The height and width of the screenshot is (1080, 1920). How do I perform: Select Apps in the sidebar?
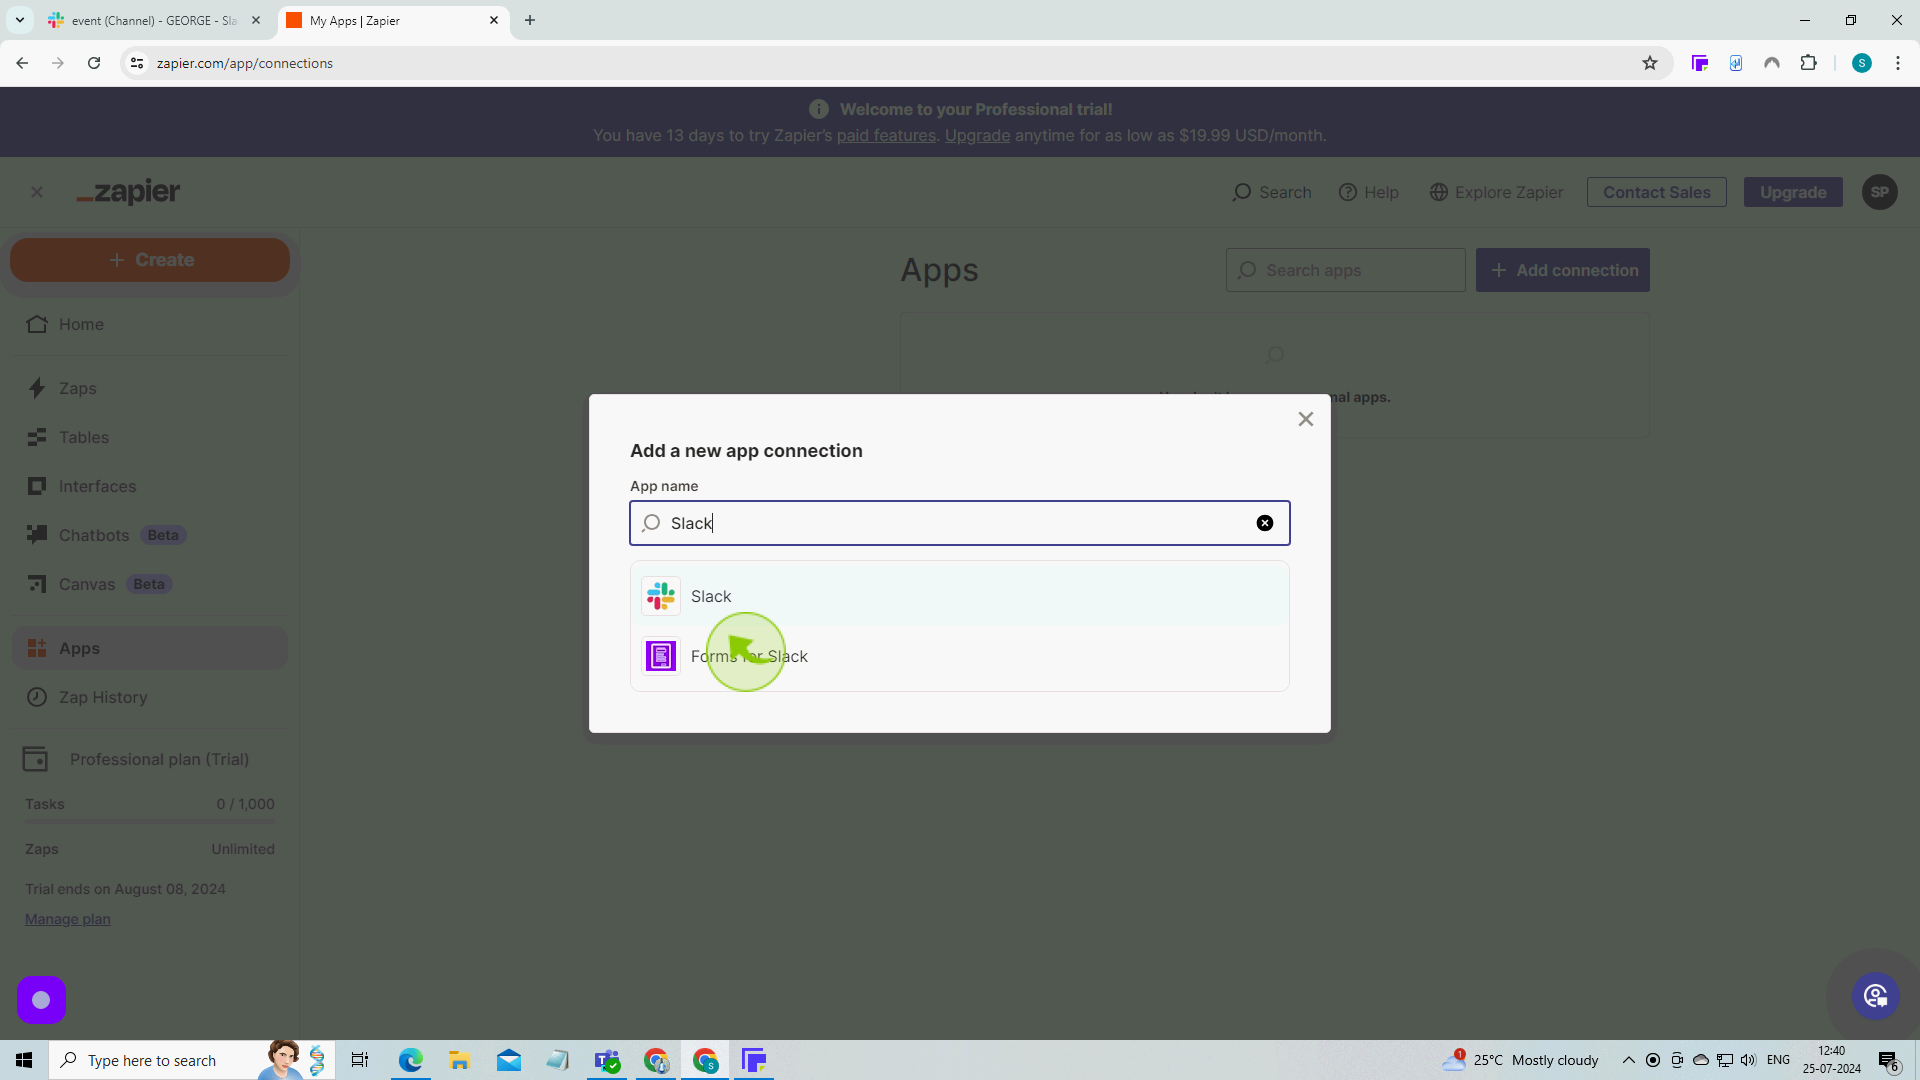click(150, 648)
